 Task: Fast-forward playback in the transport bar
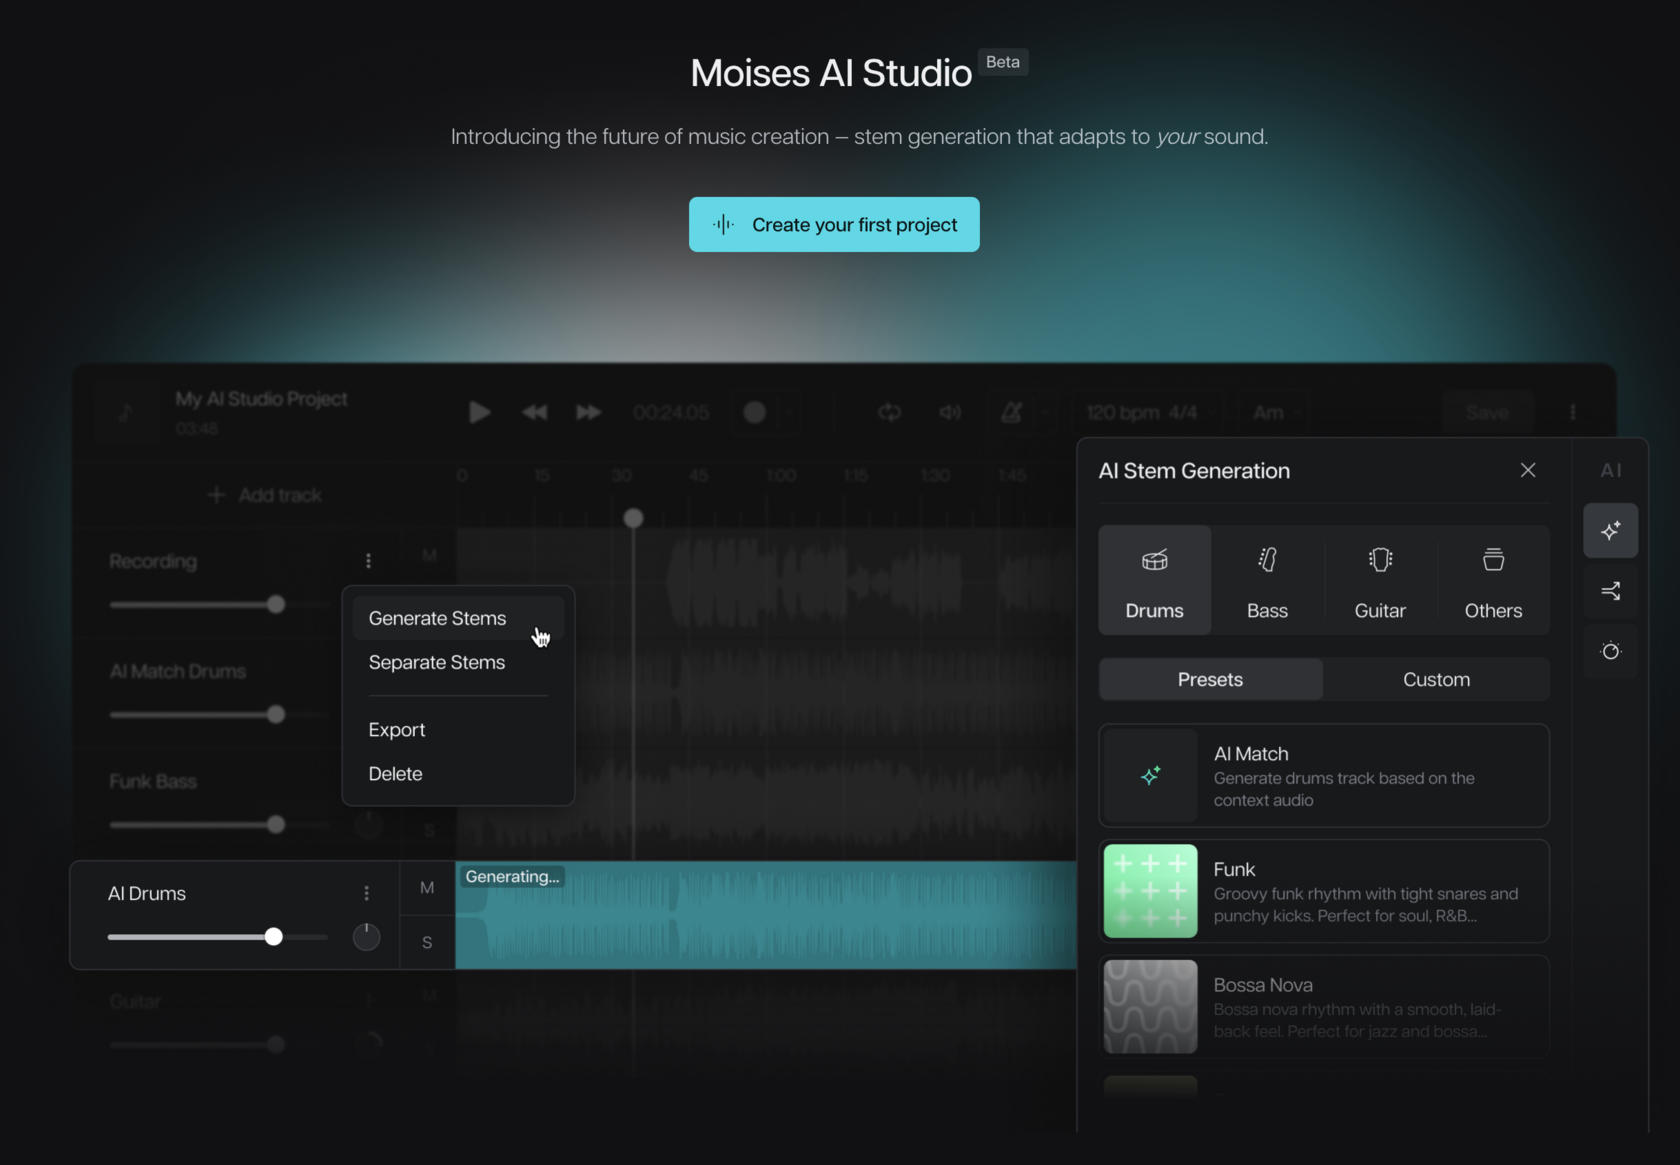(x=589, y=412)
